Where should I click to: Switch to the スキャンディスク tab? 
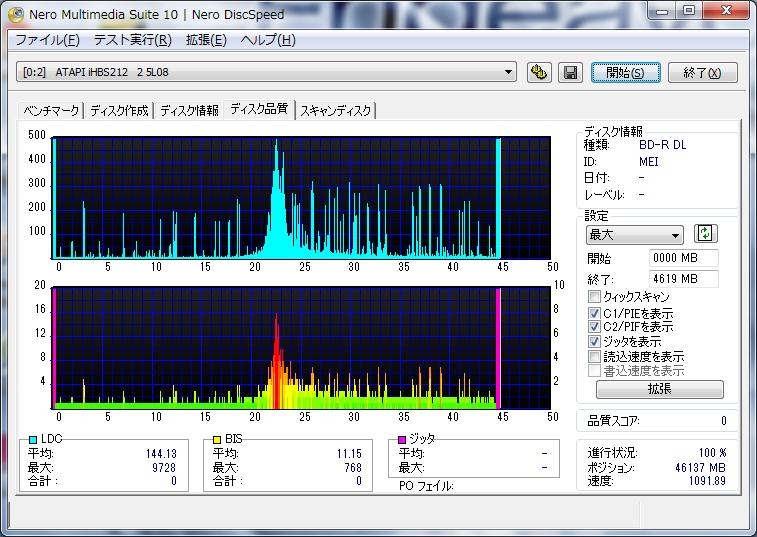pos(336,111)
